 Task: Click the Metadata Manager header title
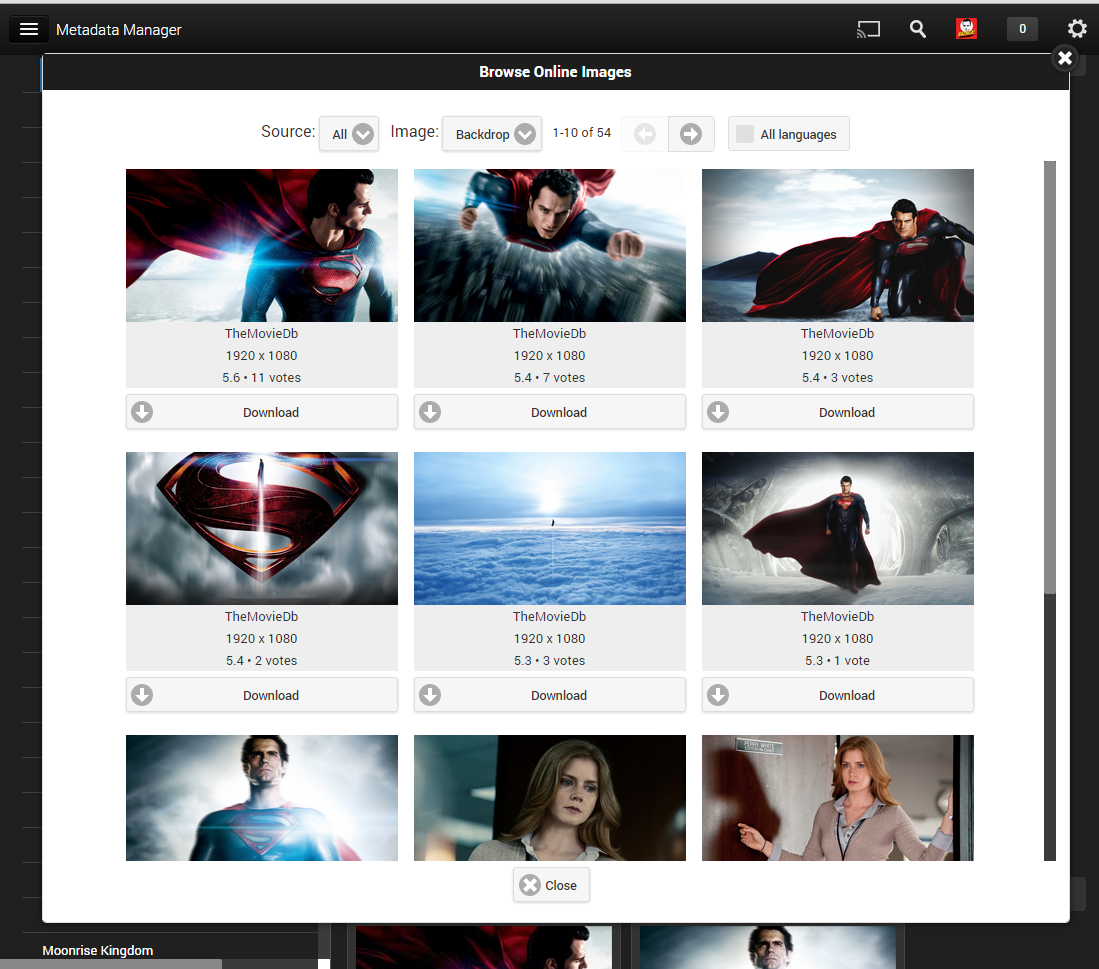point(118,29)
